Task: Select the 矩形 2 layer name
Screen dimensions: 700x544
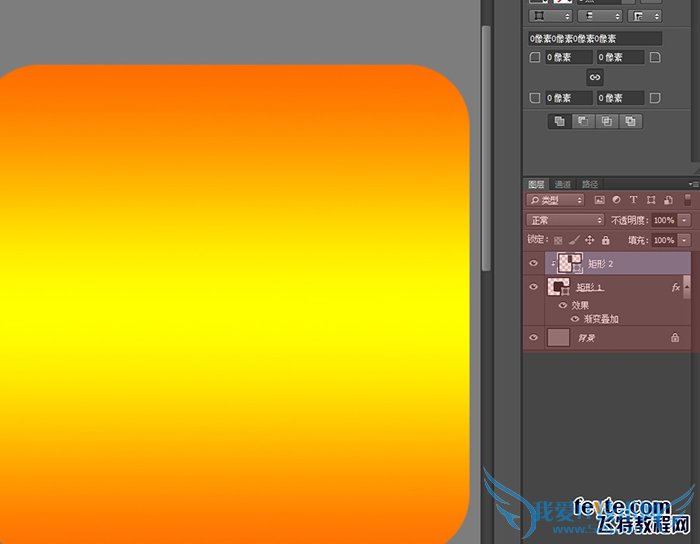Action: [x=600, y=264]
